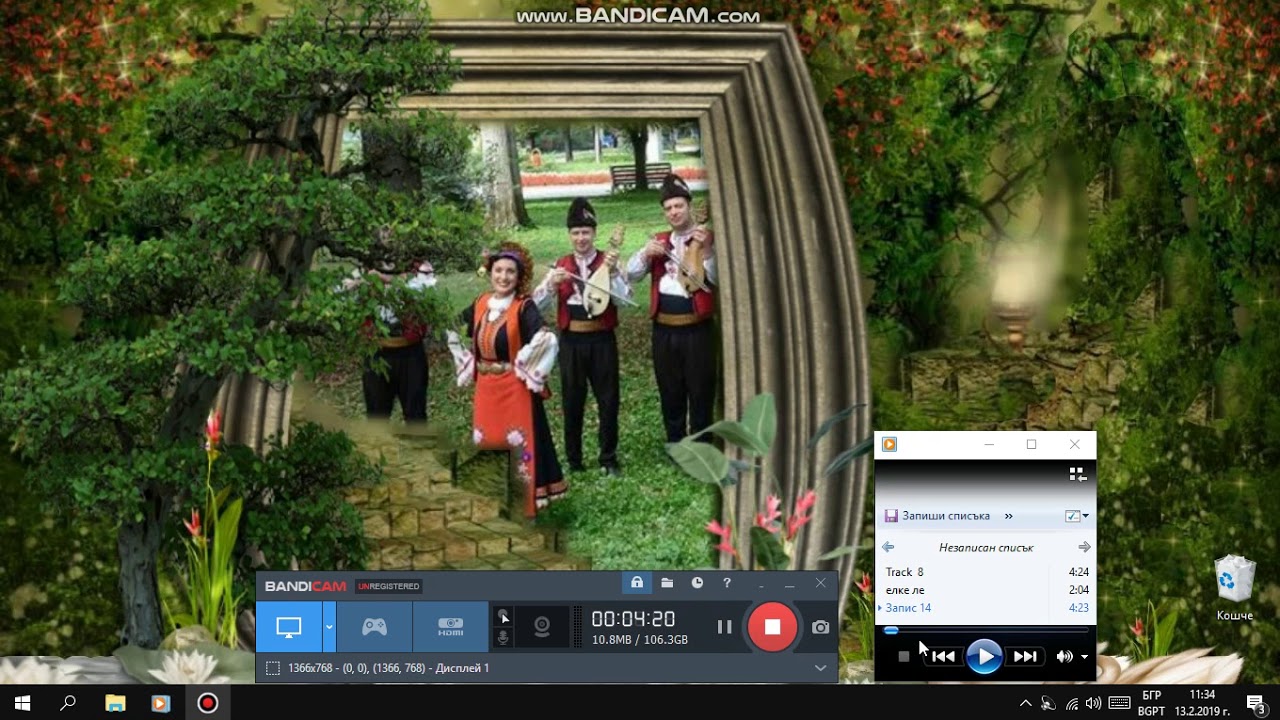Select Track 8 in the playlist
Viewport: 1280px width, 720px height.
[x=905, y=572]
